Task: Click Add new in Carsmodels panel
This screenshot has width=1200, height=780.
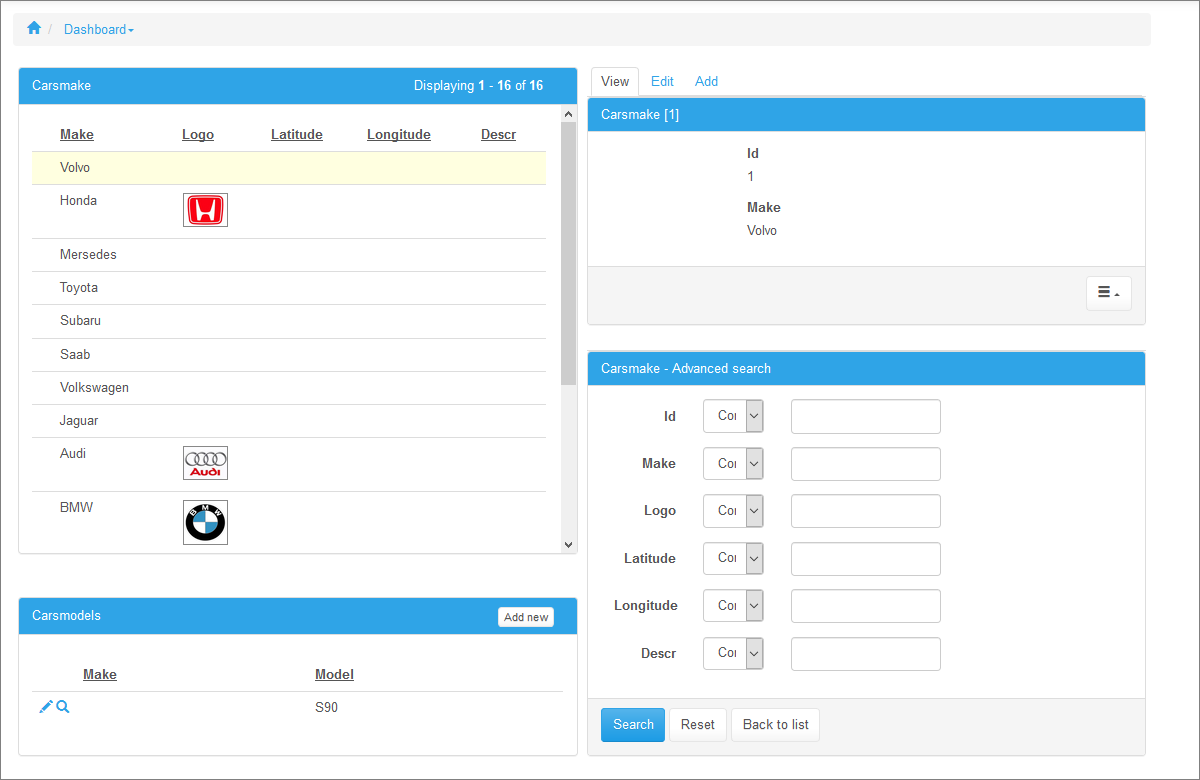Action: point(525,617)
